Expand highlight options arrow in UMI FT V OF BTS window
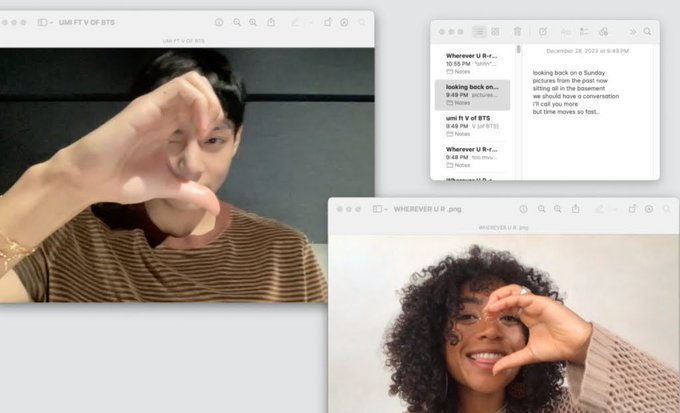The image size is (680, 413). 311,22
